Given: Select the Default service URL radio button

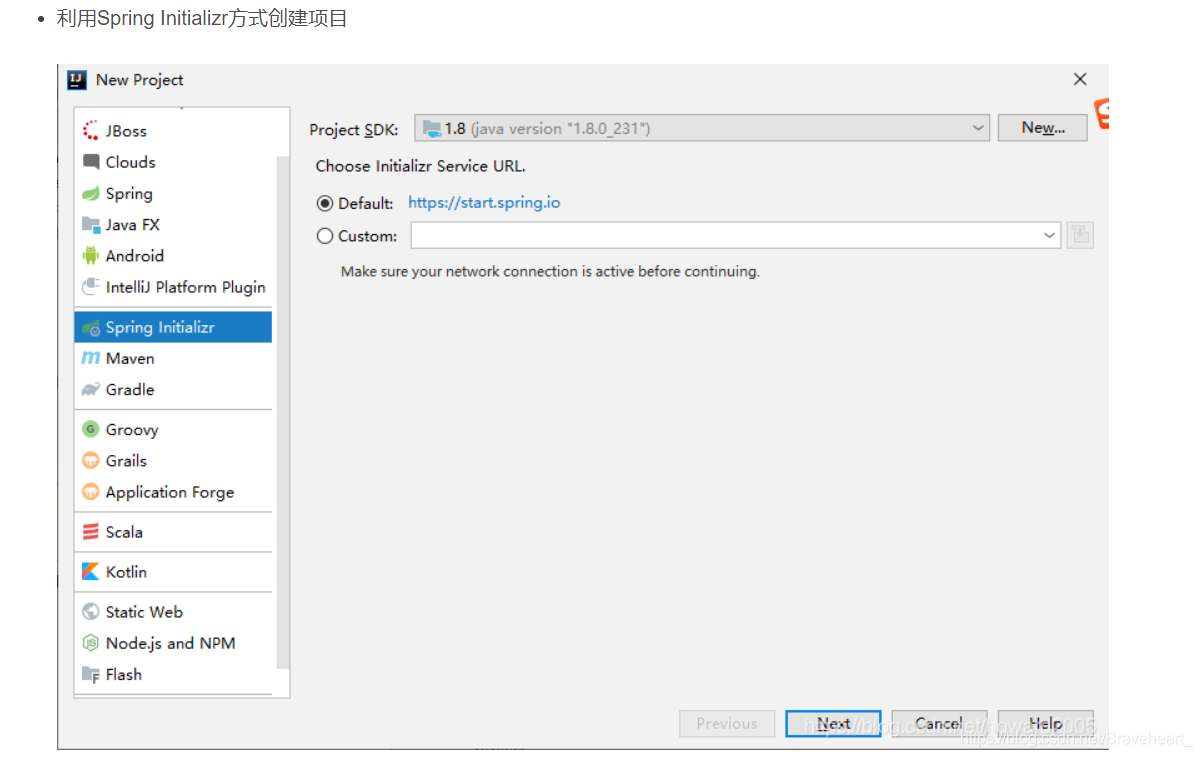Looking at the screenshot, I should 325,203.
